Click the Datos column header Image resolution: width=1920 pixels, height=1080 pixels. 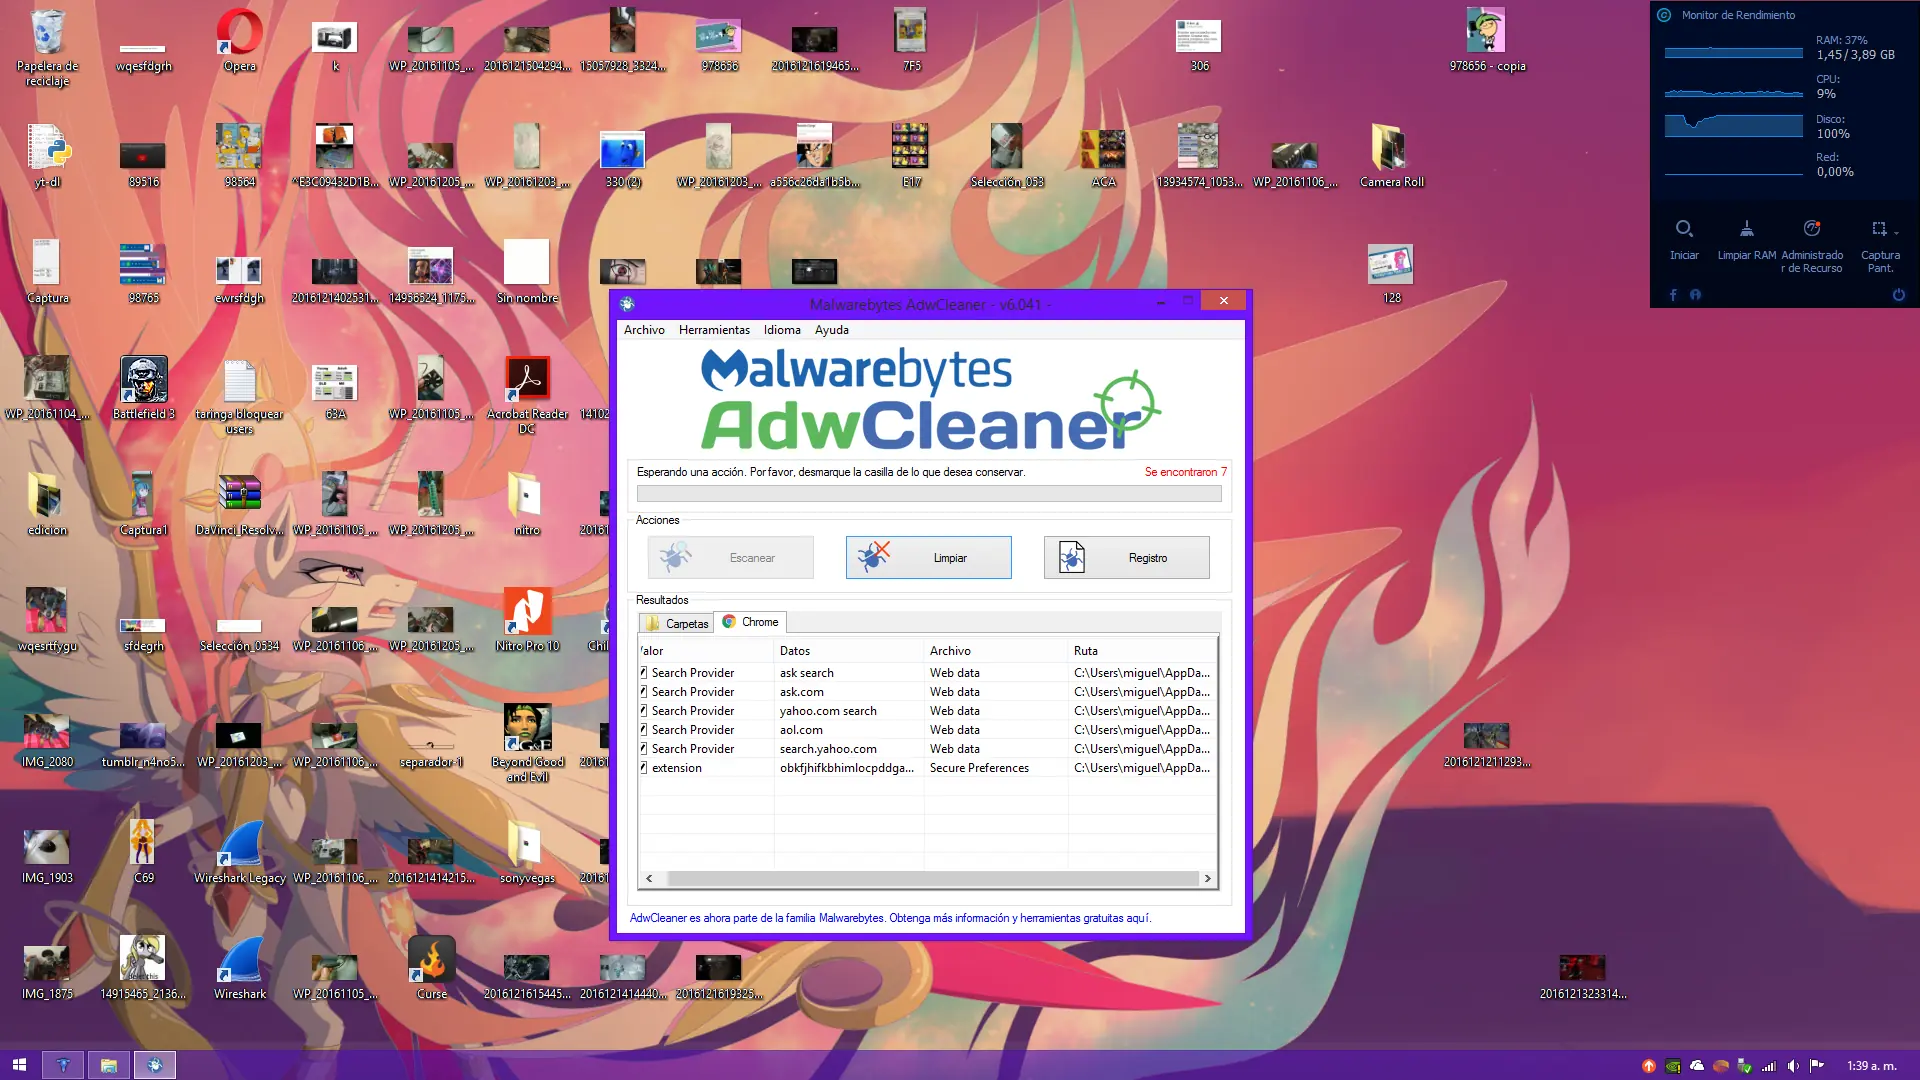[848, 651]
